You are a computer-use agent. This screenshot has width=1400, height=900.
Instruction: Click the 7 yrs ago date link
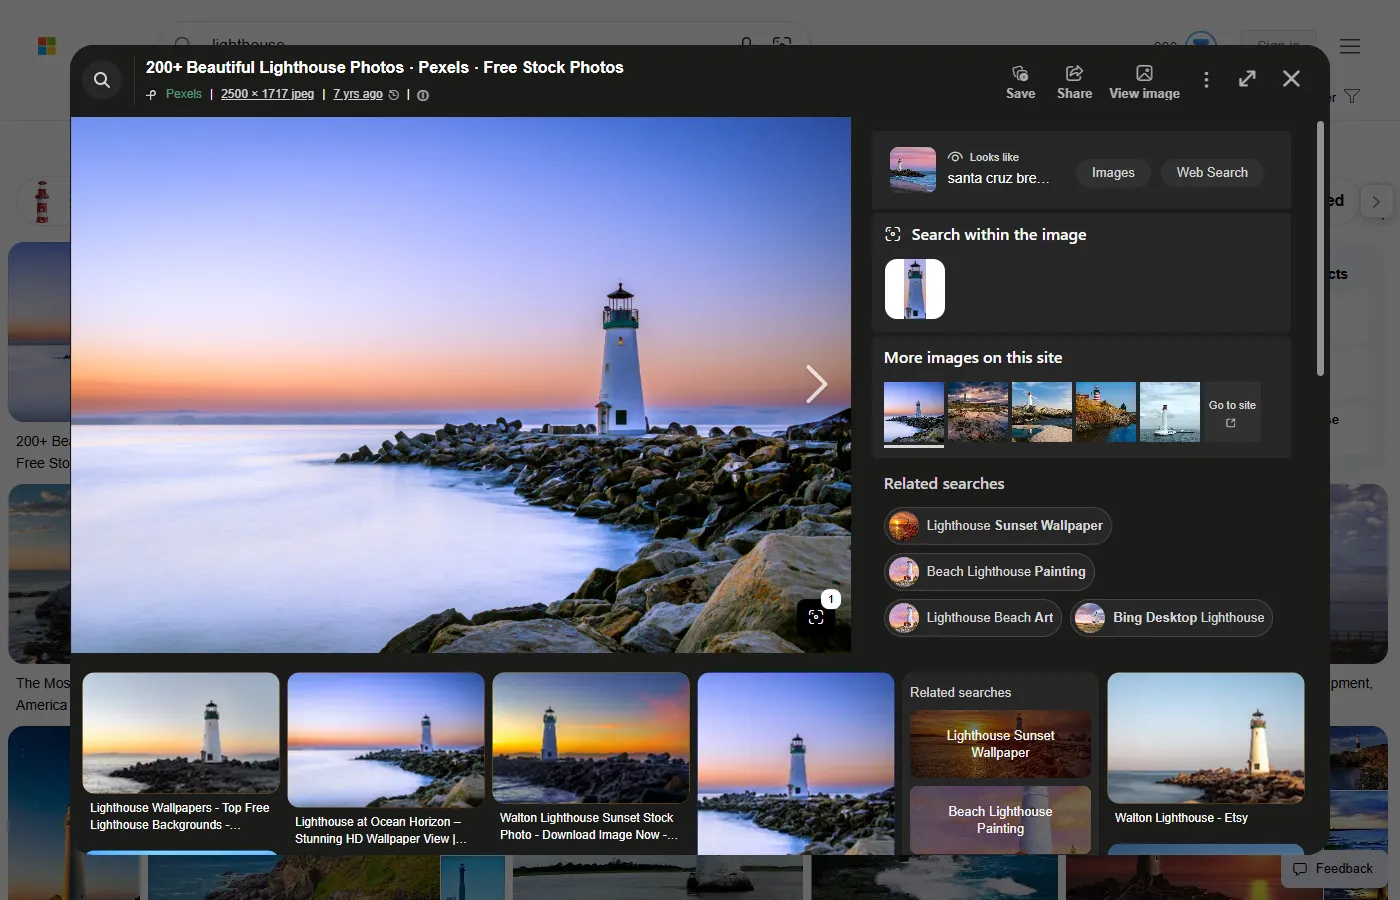tap(358, 94)
